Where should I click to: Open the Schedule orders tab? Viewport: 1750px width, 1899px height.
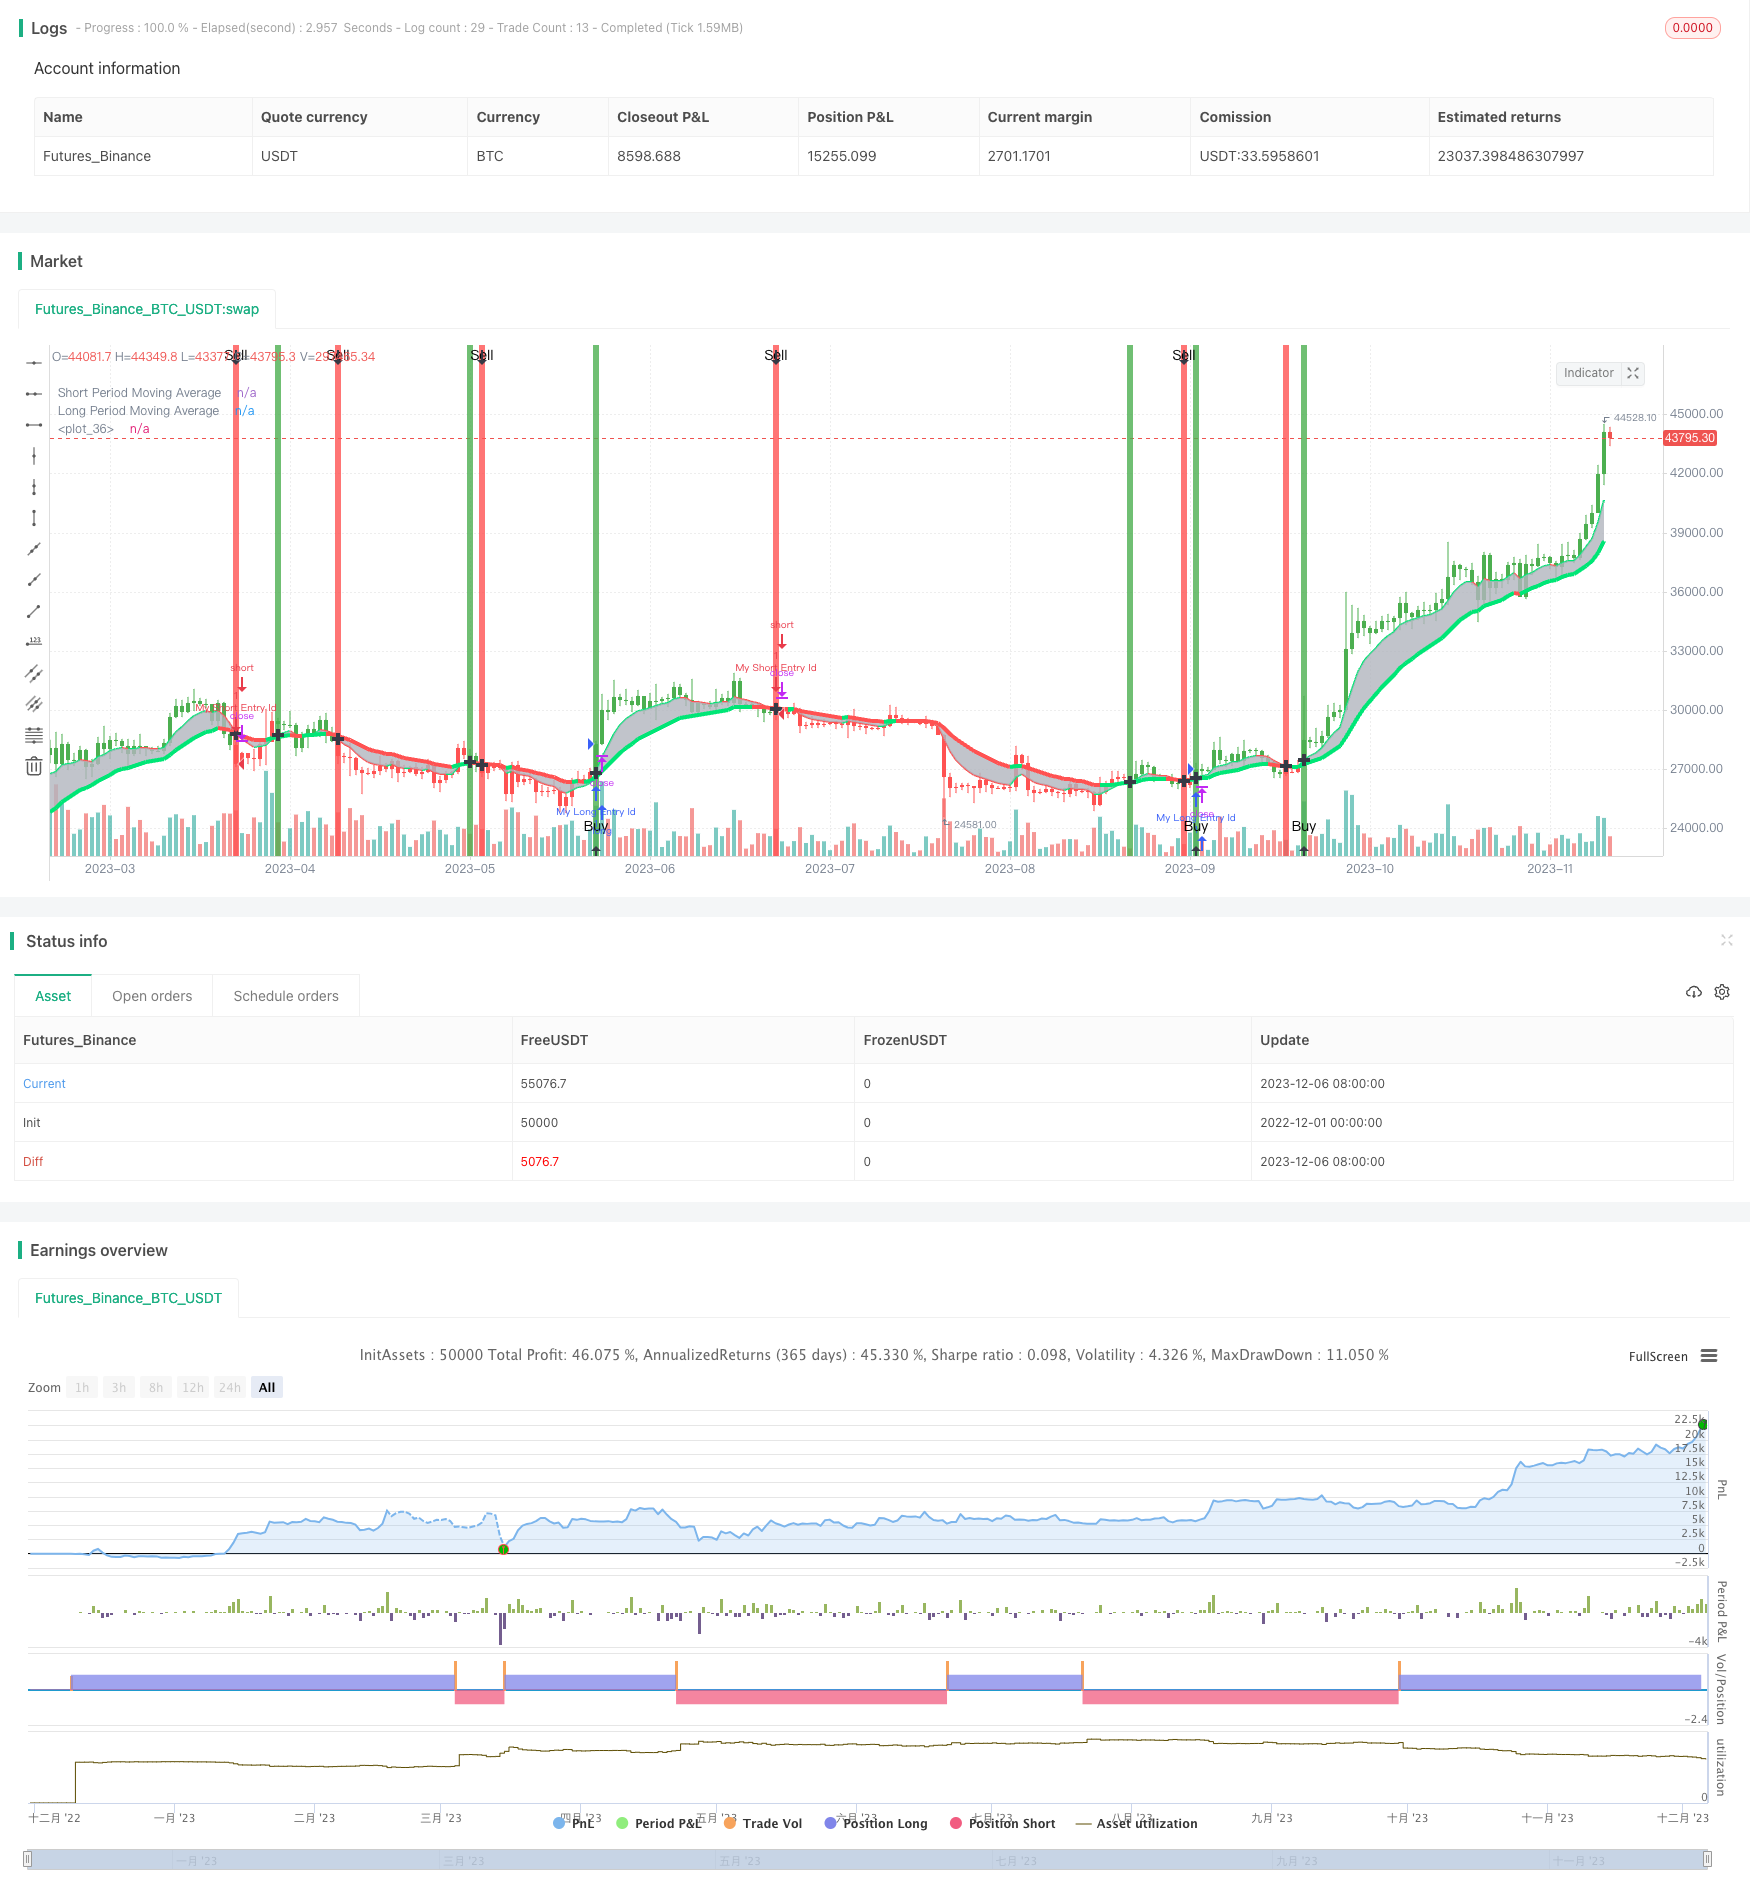286,996
